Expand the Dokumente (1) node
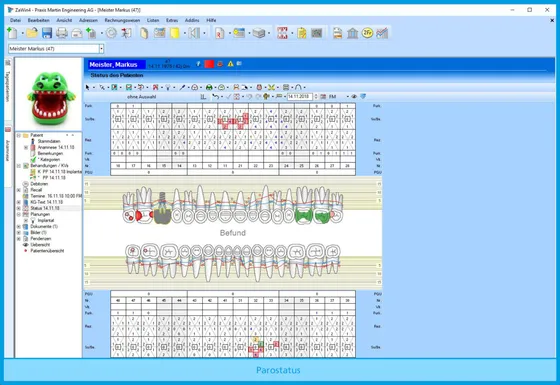The width and height of the screenshot is (560, 385). point(19,226)
